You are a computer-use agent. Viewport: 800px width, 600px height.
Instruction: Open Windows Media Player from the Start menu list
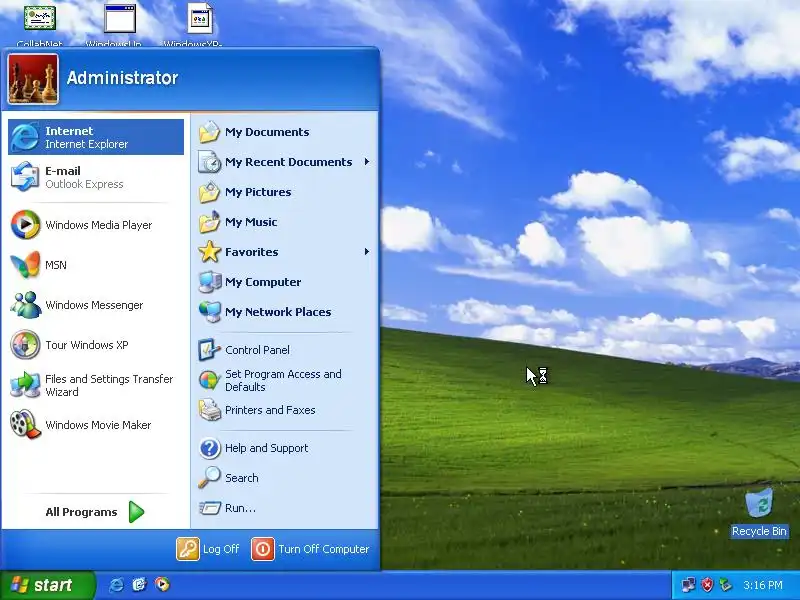96,225
